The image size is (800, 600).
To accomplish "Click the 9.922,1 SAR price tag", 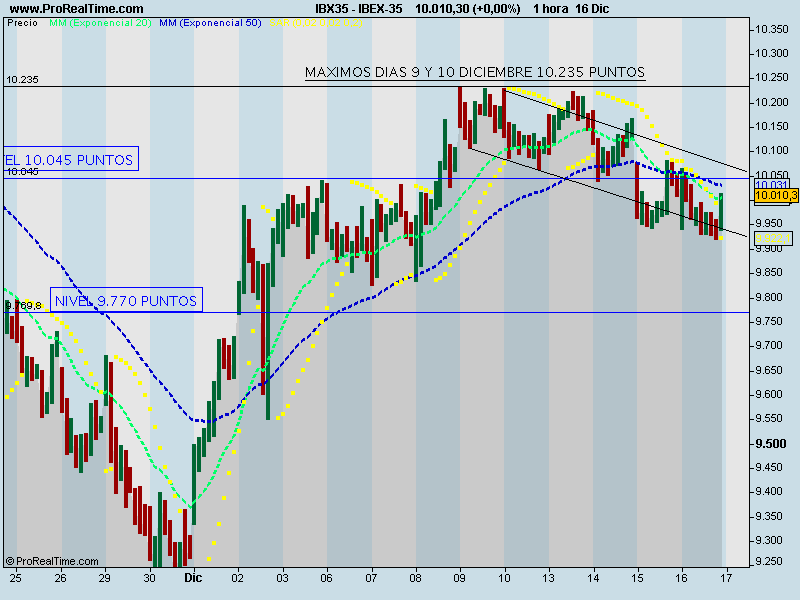I will tap(773, 238).
